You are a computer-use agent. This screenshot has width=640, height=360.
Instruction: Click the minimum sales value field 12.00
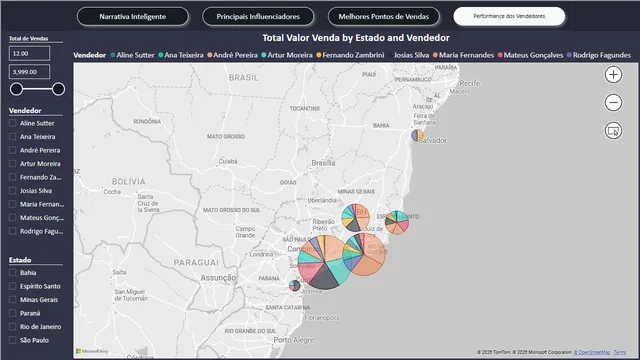29,53
